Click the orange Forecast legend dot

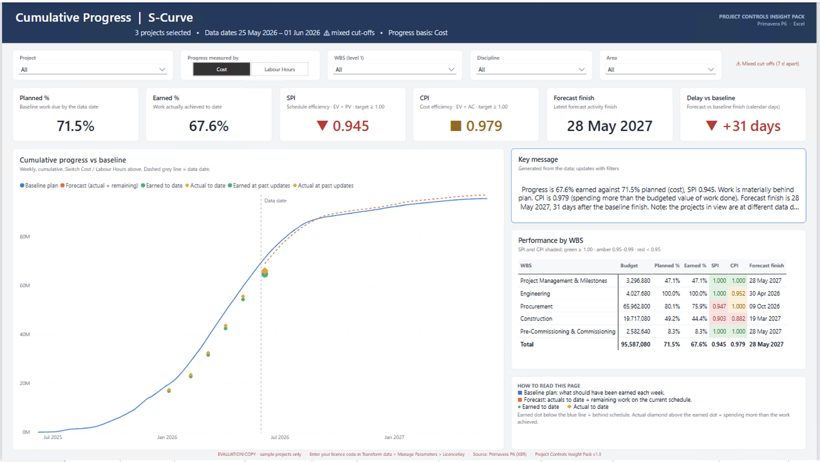click(63, 185)
